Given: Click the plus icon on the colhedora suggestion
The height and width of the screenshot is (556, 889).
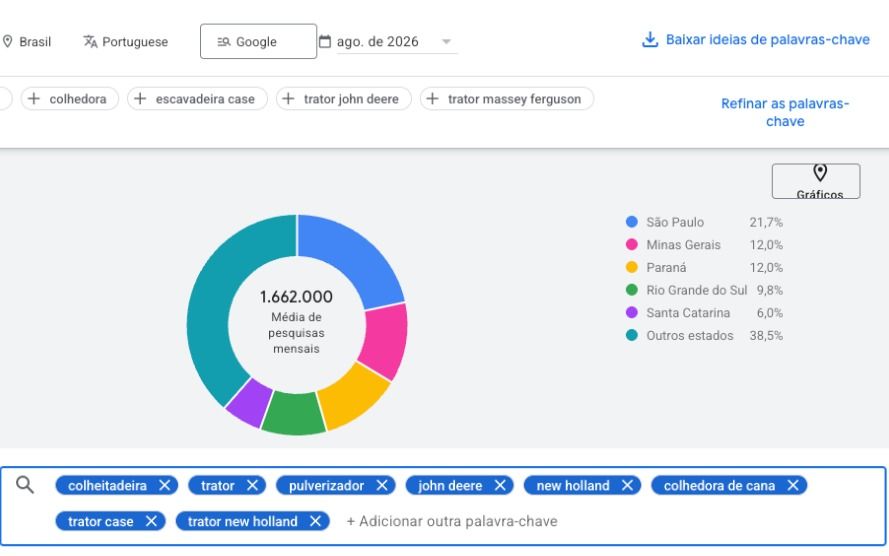Looking at the screenshot, I should tap(34, 99).
